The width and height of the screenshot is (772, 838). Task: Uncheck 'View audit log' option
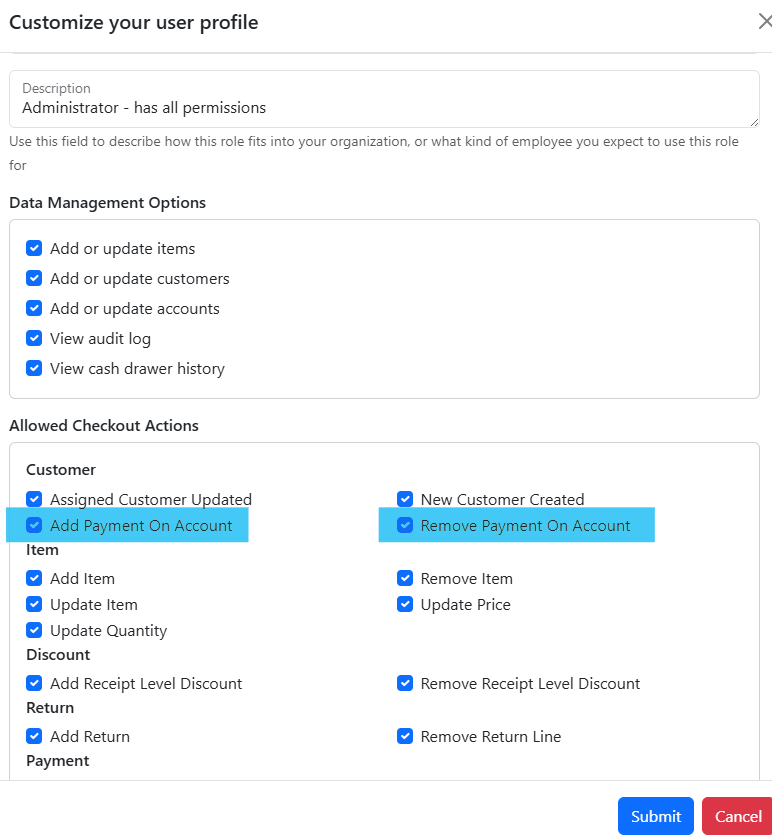[33, 338]
